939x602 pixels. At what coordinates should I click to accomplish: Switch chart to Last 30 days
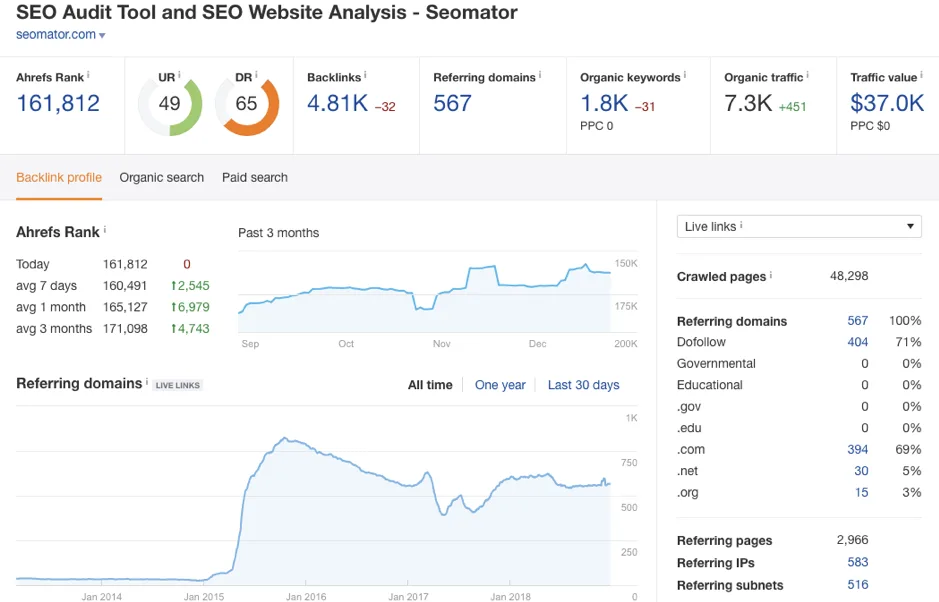[583, 385]
